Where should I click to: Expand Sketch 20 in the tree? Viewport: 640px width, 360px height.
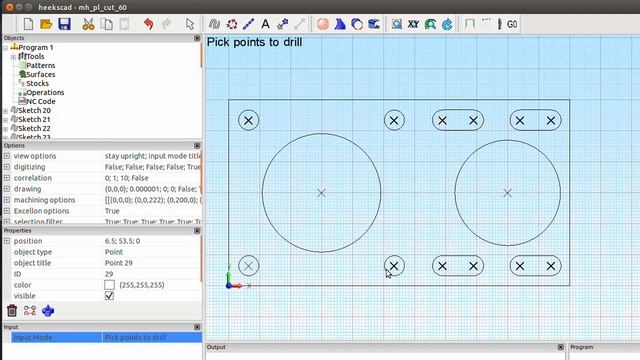[x=6, y=111]
